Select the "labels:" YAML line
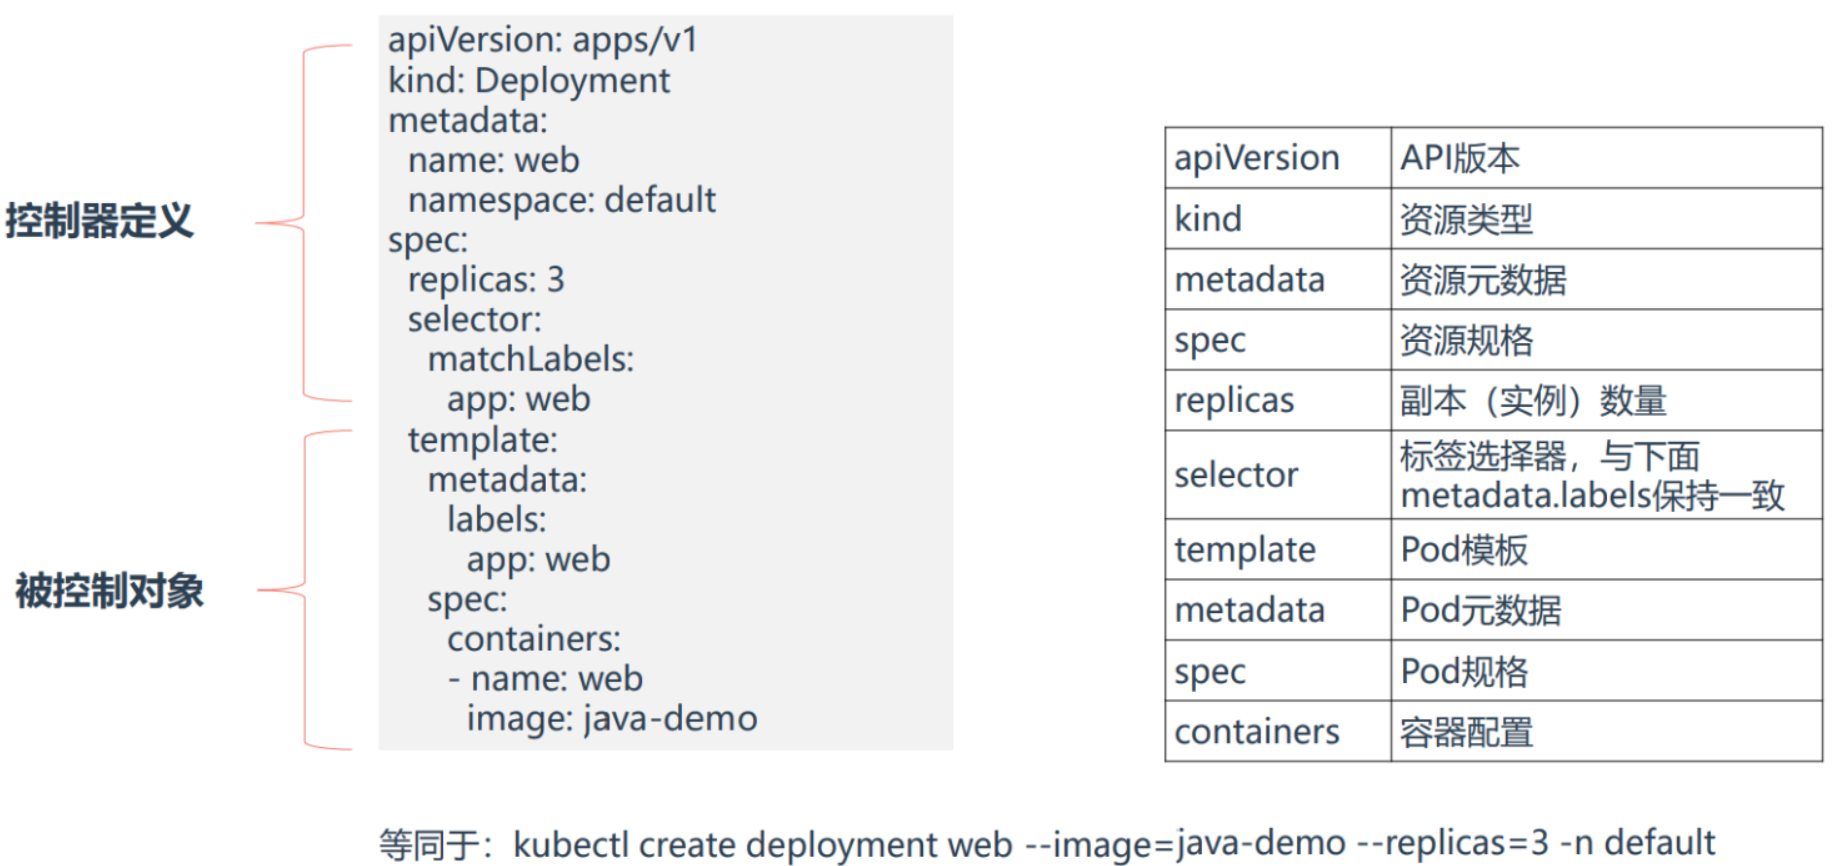 point(496,519)
